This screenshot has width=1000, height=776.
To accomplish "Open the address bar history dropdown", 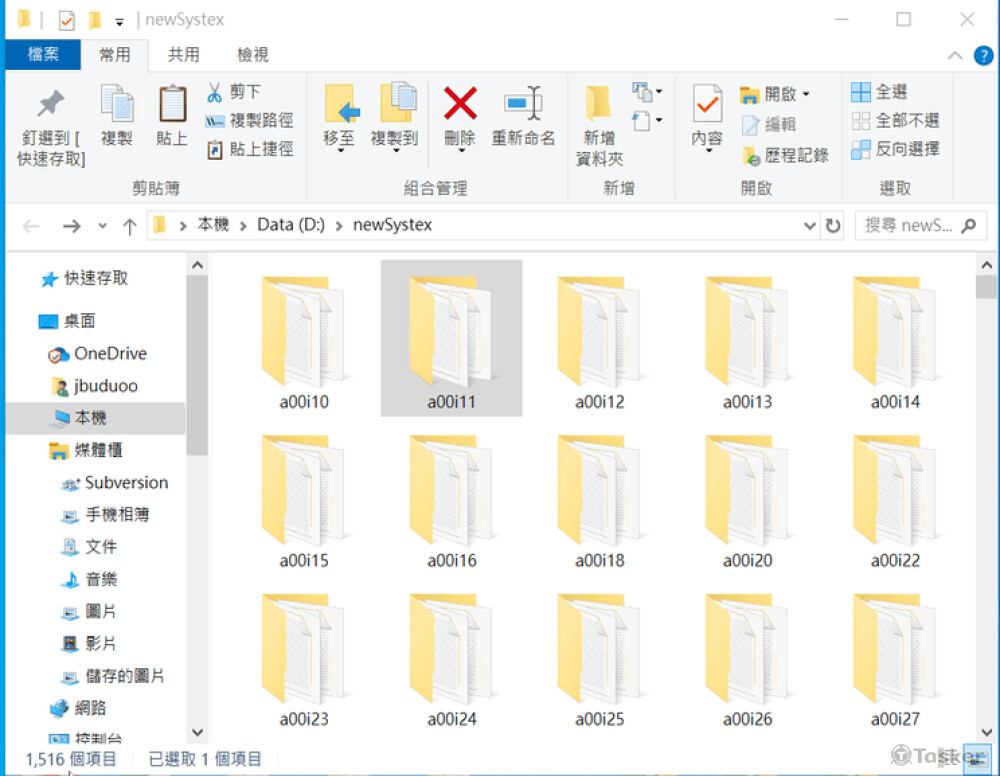I will click(x=809, y=226).
